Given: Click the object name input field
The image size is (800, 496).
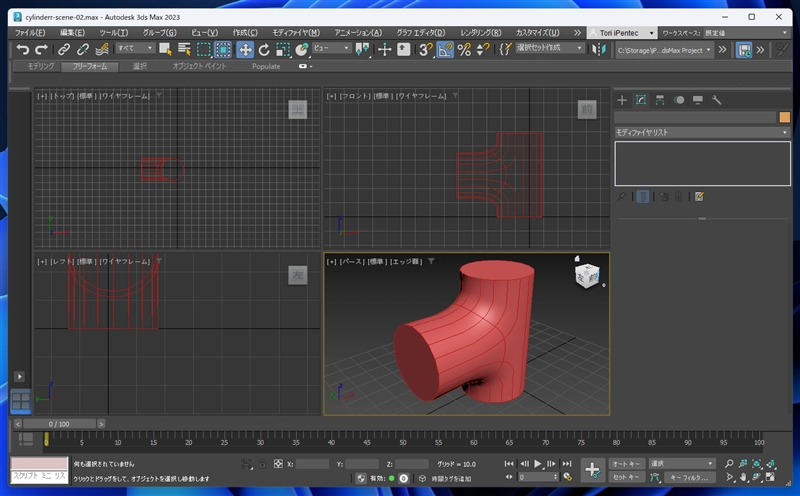Looking at the screenshot, I should pyautogui.click(x=695, y=117).
